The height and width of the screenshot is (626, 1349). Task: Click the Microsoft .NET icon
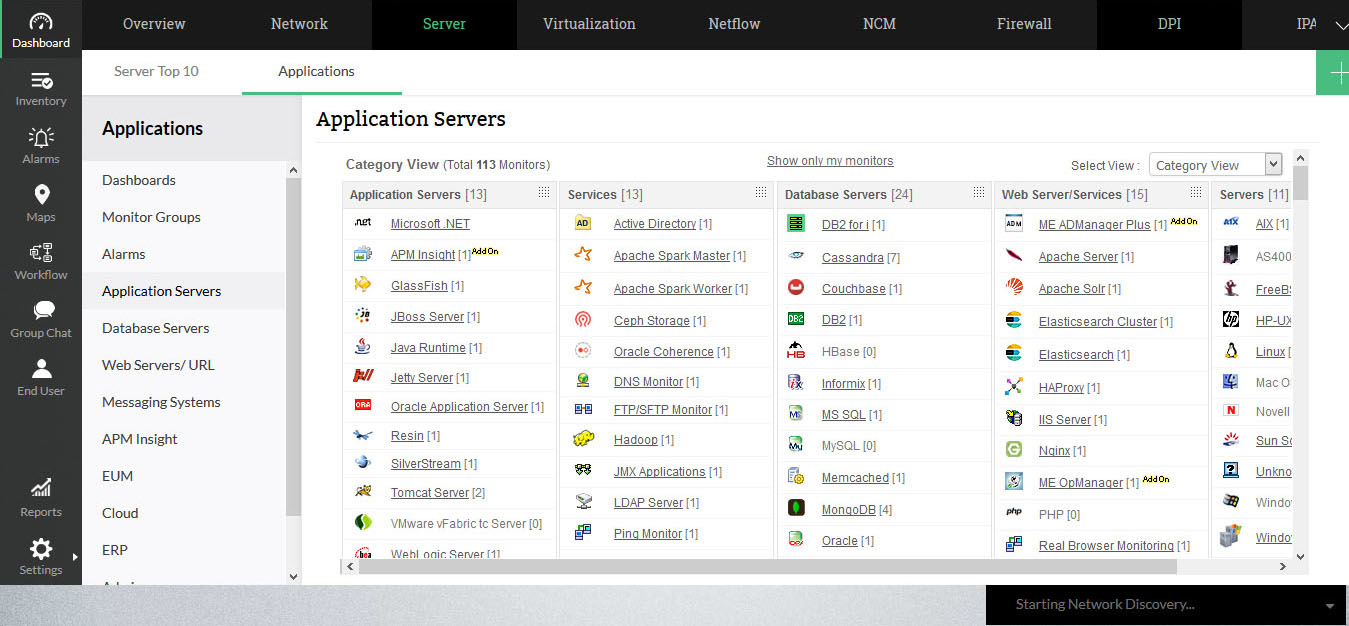pyautogui.click(x=363, y=223)
